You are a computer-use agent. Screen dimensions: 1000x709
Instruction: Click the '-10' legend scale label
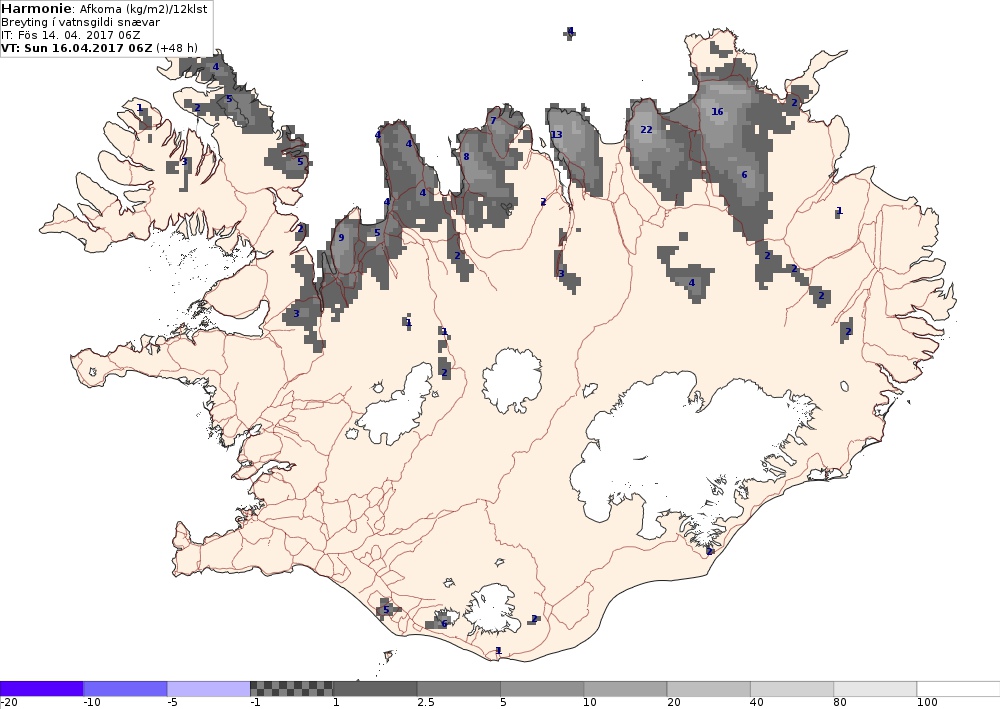click(x=92, y=703)
